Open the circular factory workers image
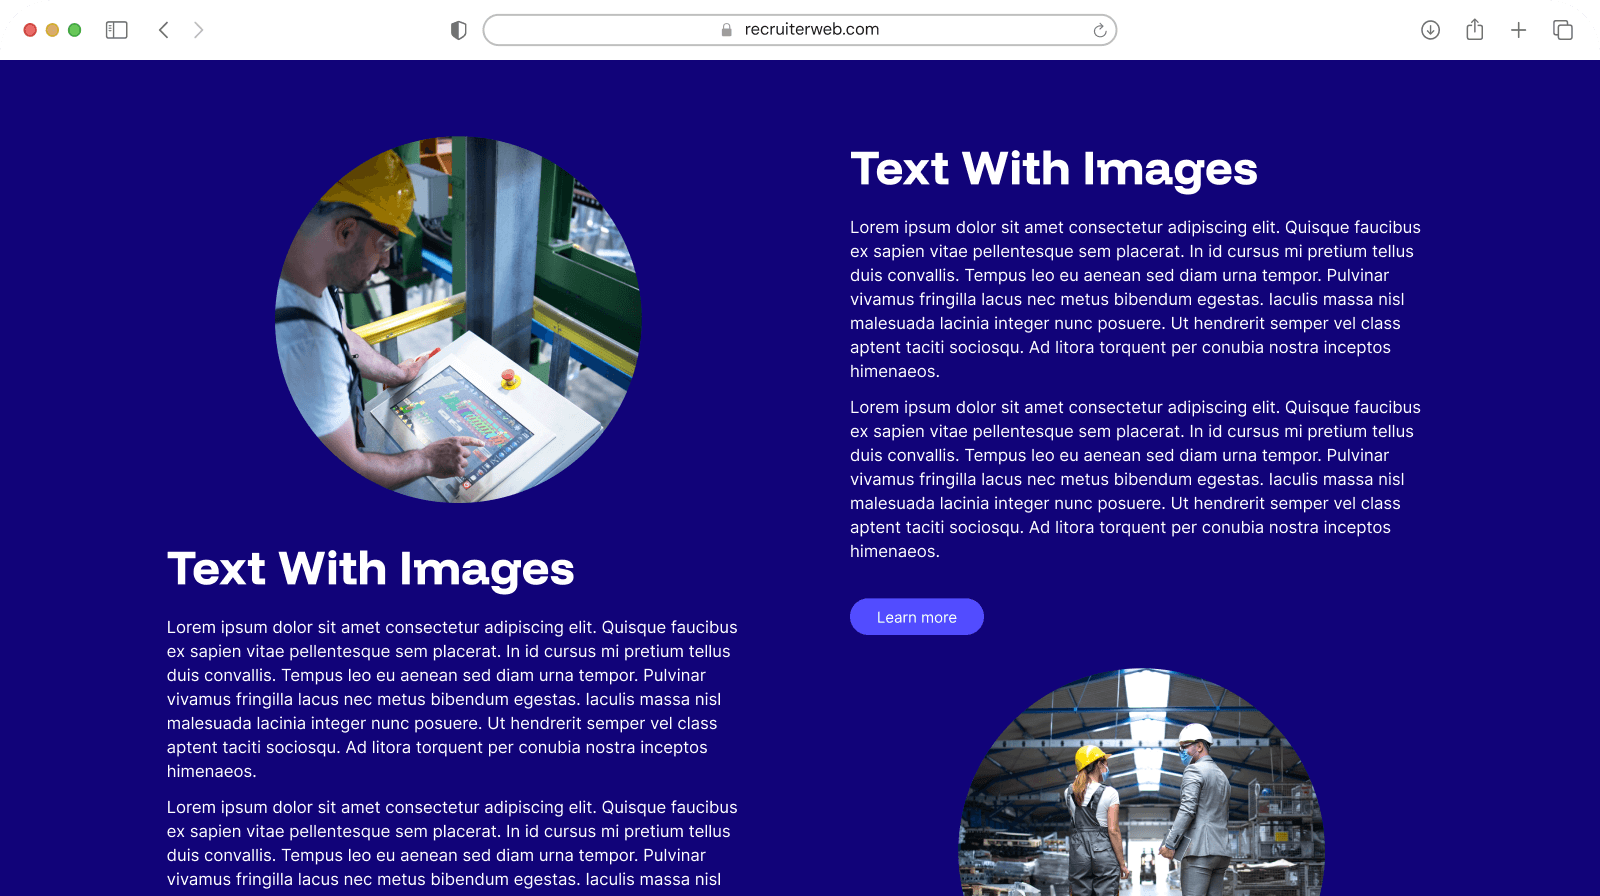Screen dimensions: 1600x896 tap(1141, 782)
